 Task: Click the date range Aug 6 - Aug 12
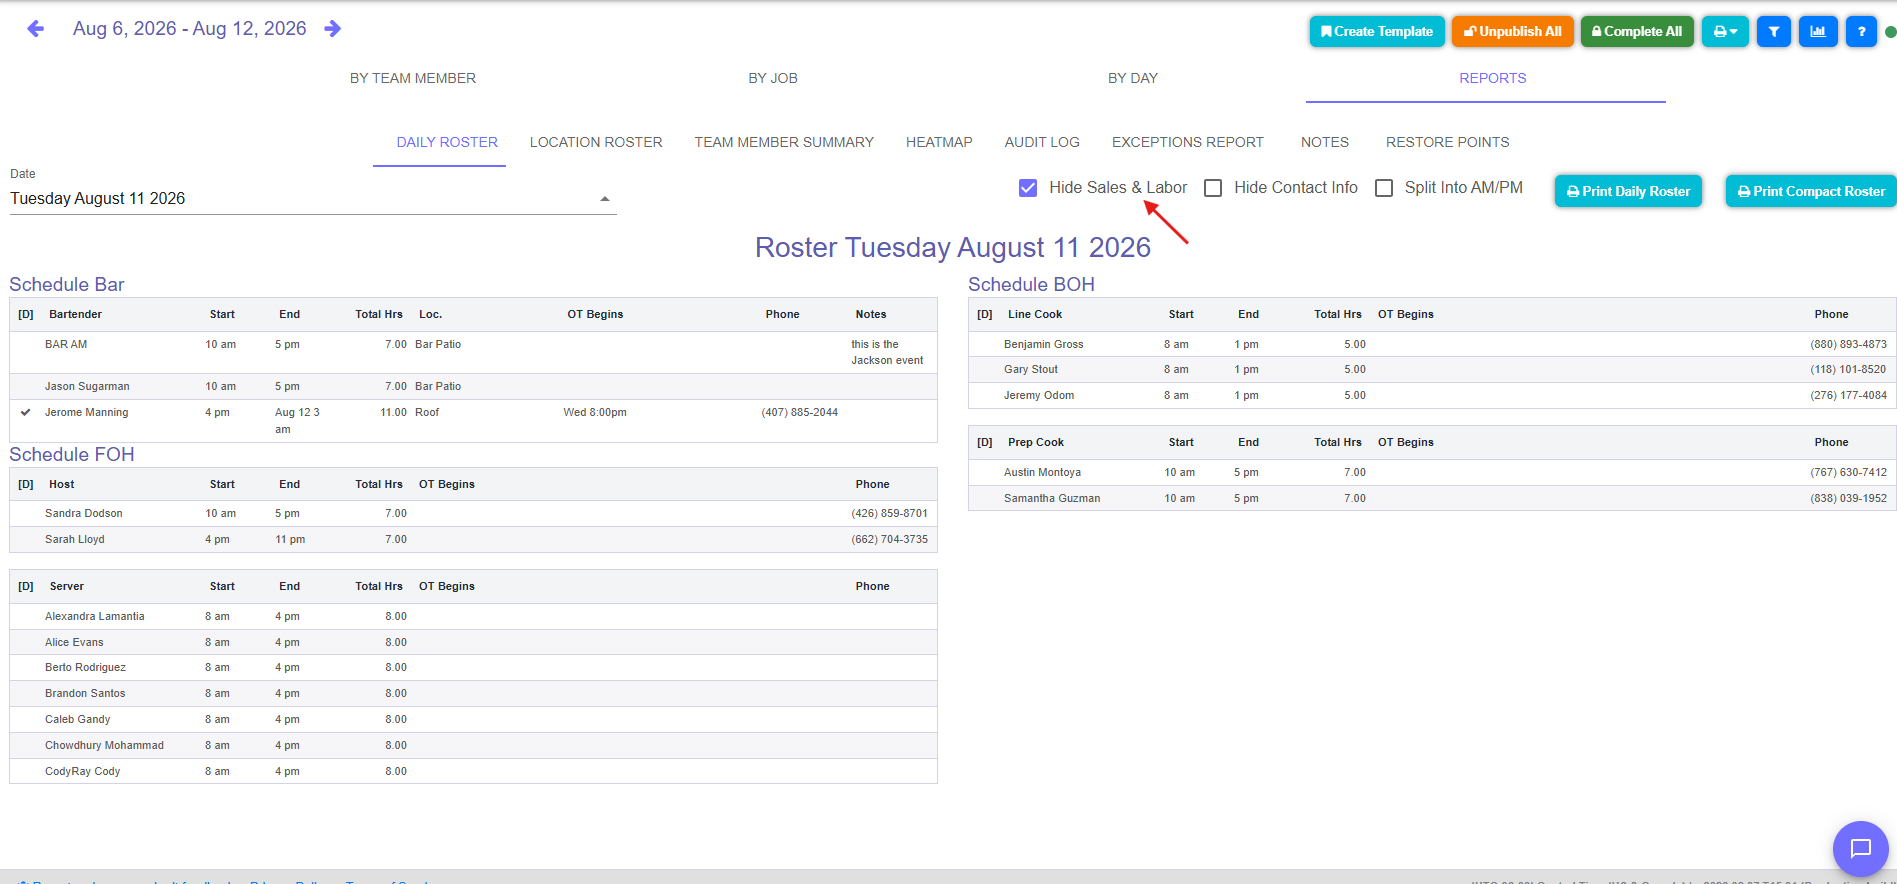[x=190, y=29]
